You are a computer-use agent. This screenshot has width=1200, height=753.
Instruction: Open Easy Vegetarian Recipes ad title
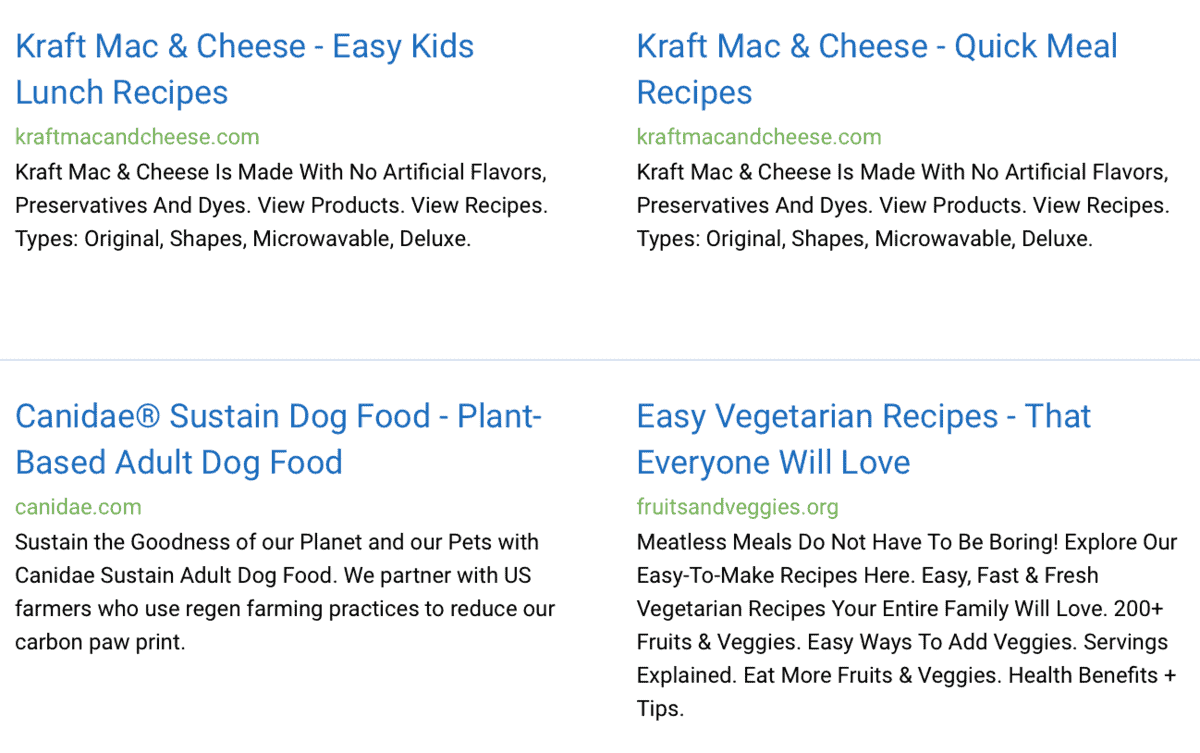(864, 439)
